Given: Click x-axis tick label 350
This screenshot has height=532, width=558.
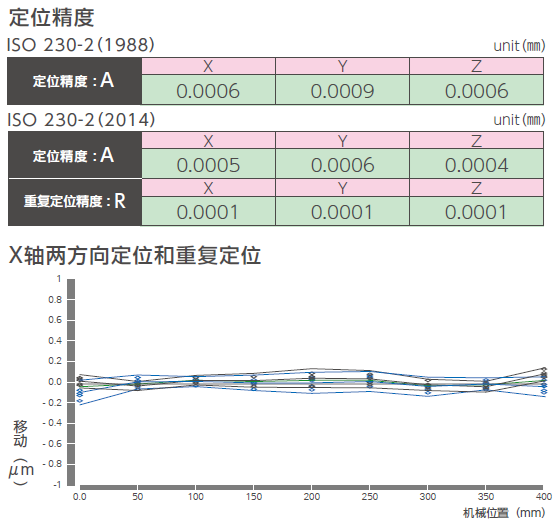Looking at the screenshot, I should point(486,497).
